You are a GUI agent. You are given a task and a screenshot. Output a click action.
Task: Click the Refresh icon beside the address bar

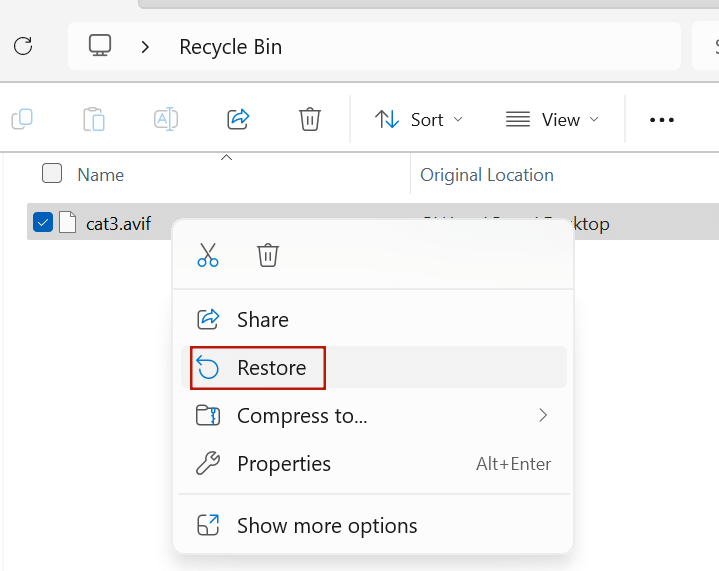[23, 46]
